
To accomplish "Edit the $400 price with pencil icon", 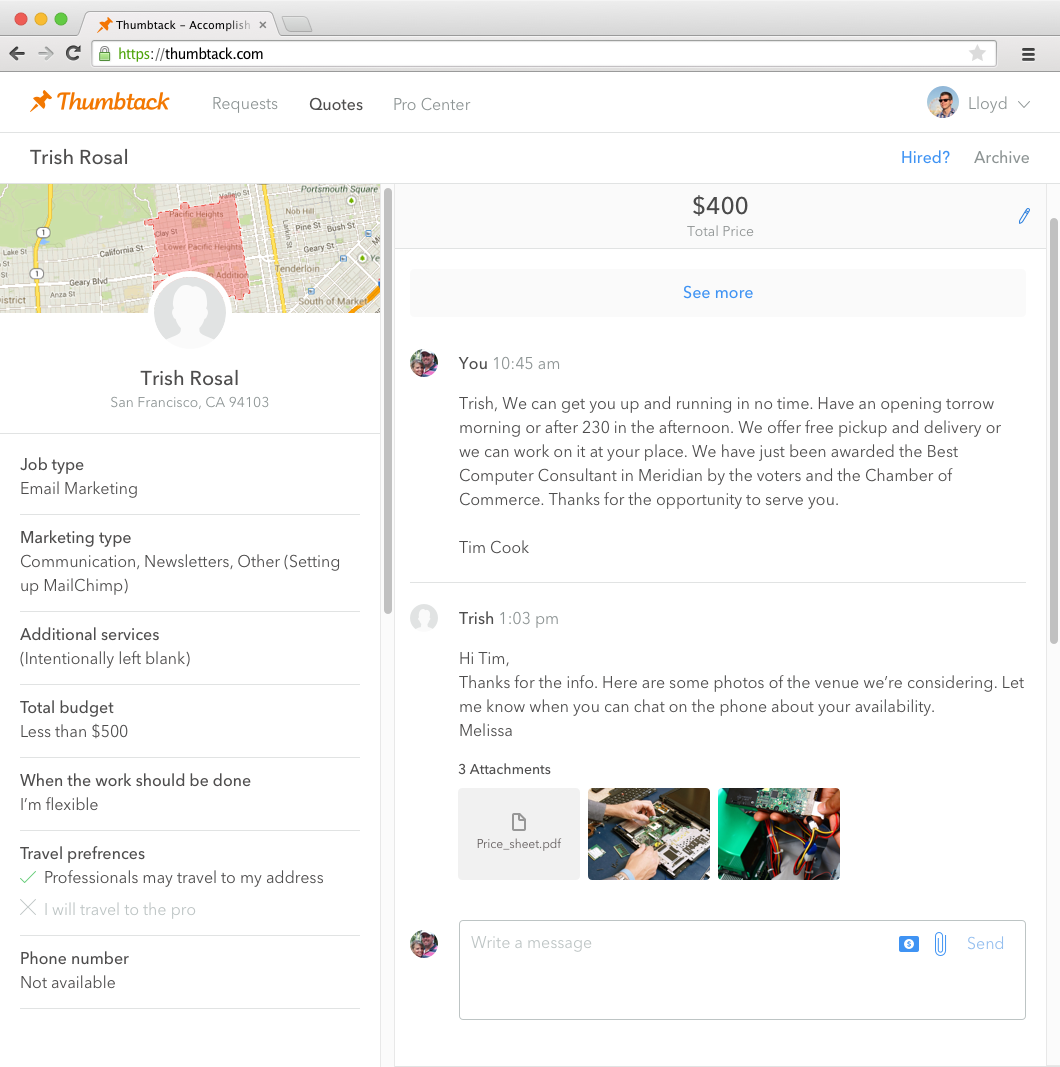I will click(x=1024, y=216).
